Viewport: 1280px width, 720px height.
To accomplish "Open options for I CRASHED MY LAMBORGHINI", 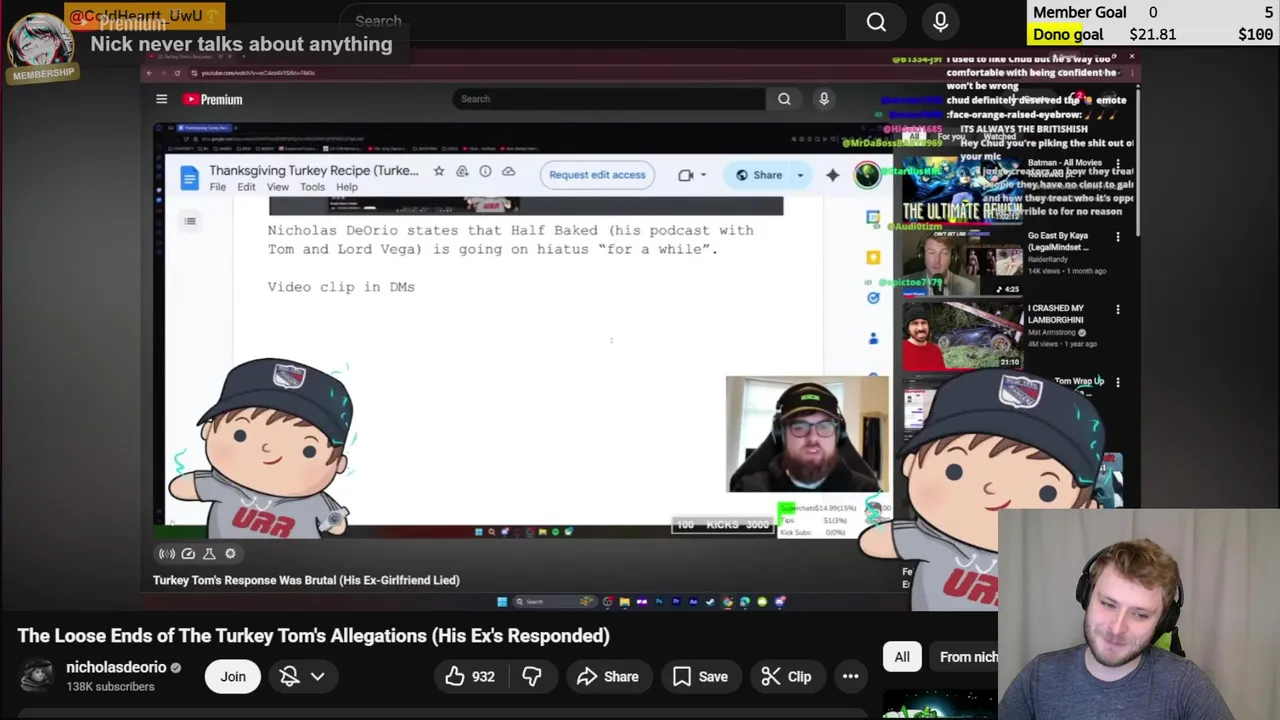I will (1118, 310).
